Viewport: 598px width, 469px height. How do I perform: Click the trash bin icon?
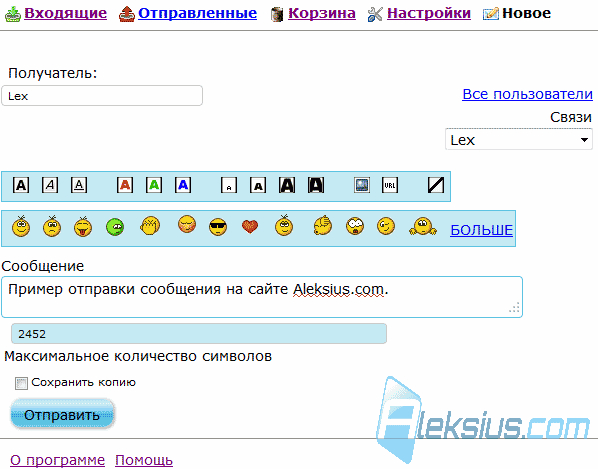click(x=277, y=14)
